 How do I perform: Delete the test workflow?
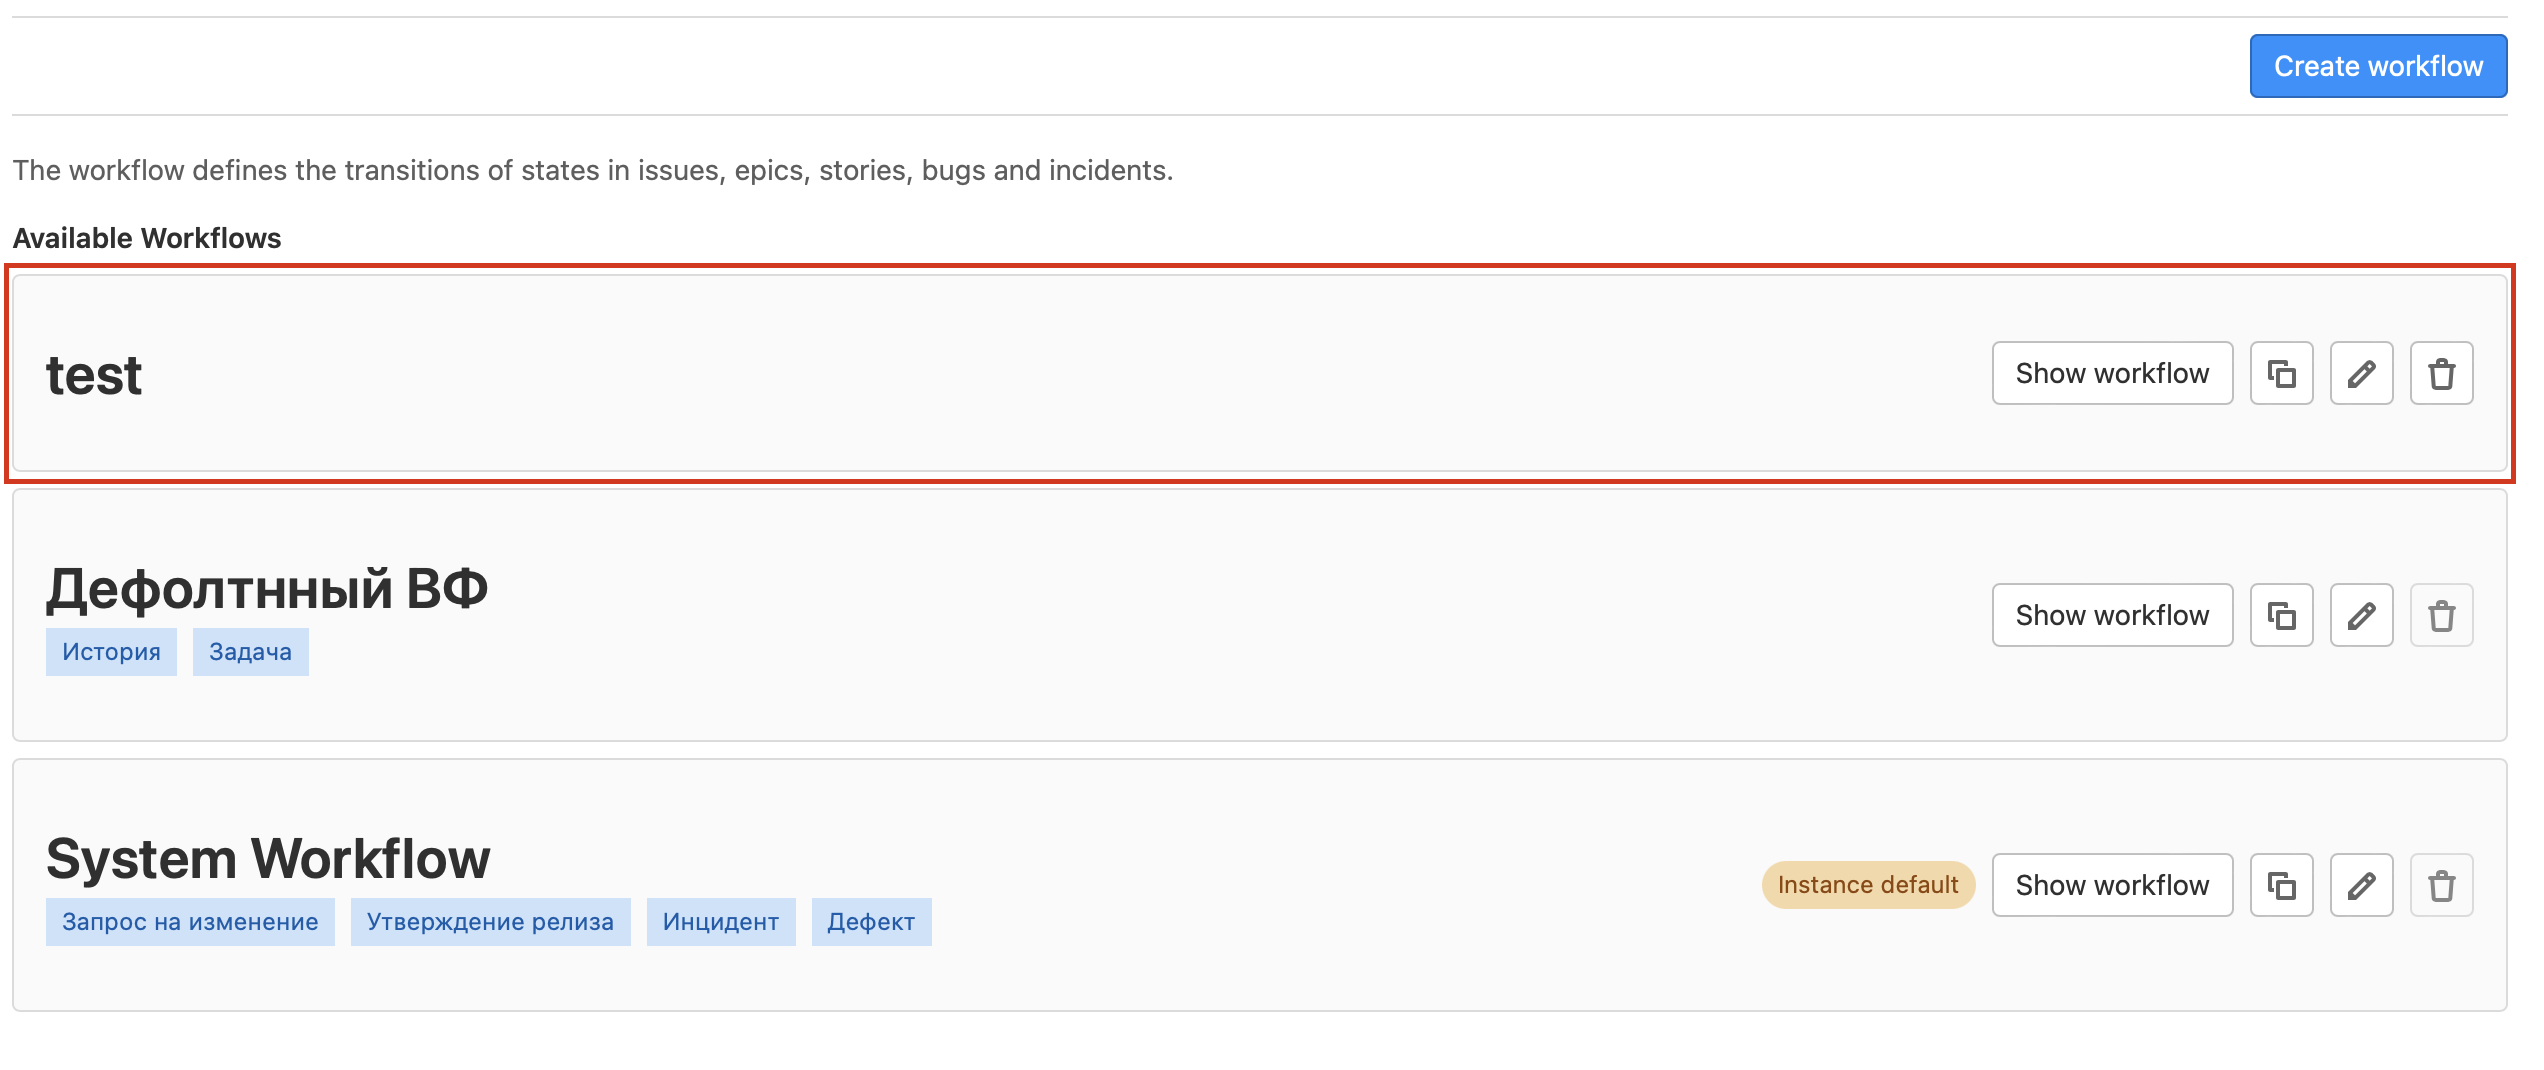pos(2441,373)
